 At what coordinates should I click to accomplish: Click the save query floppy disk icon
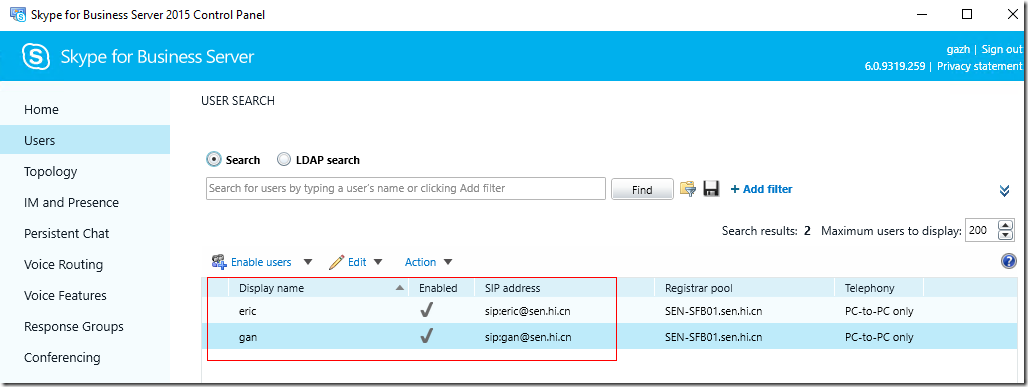[x=710, y=189]
